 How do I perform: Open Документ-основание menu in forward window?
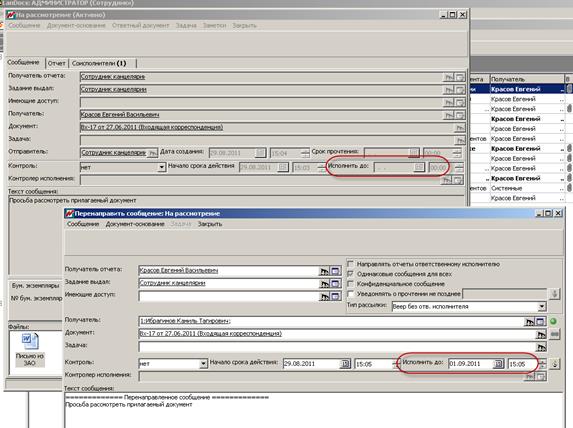135,224
